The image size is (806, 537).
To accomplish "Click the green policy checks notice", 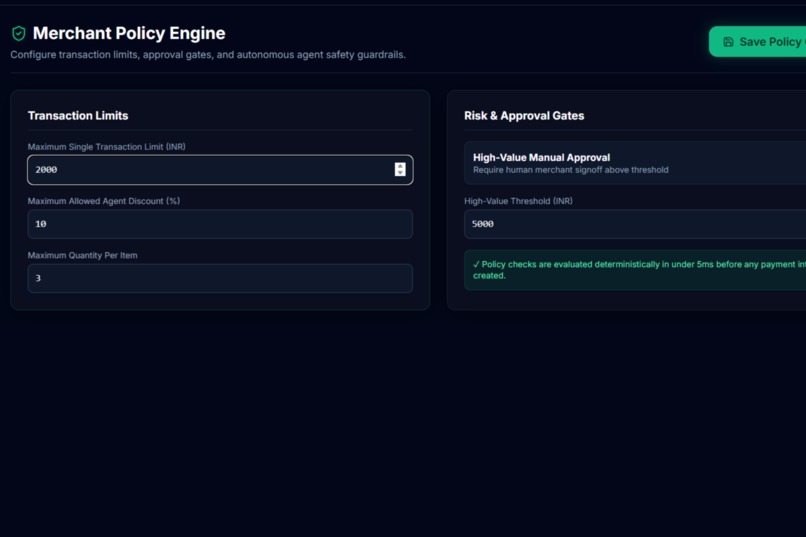I will pos(635,270).
